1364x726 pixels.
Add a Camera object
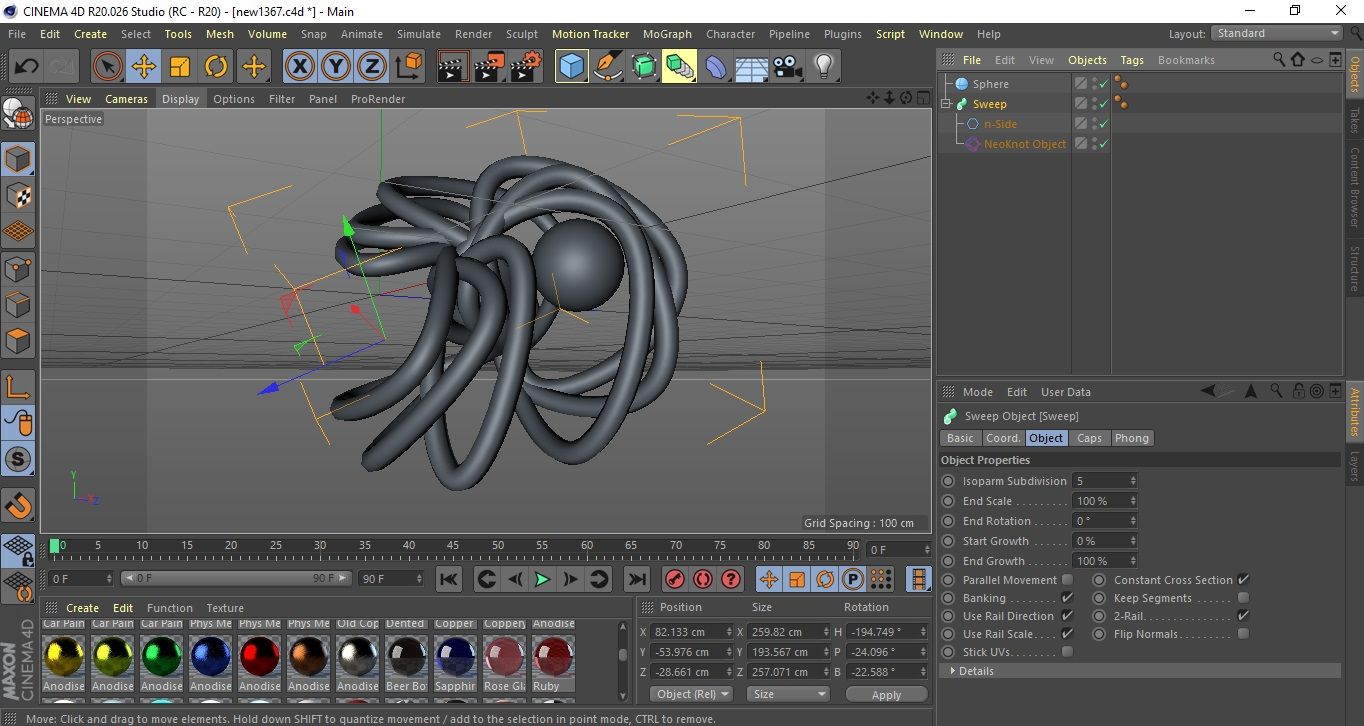787,67
